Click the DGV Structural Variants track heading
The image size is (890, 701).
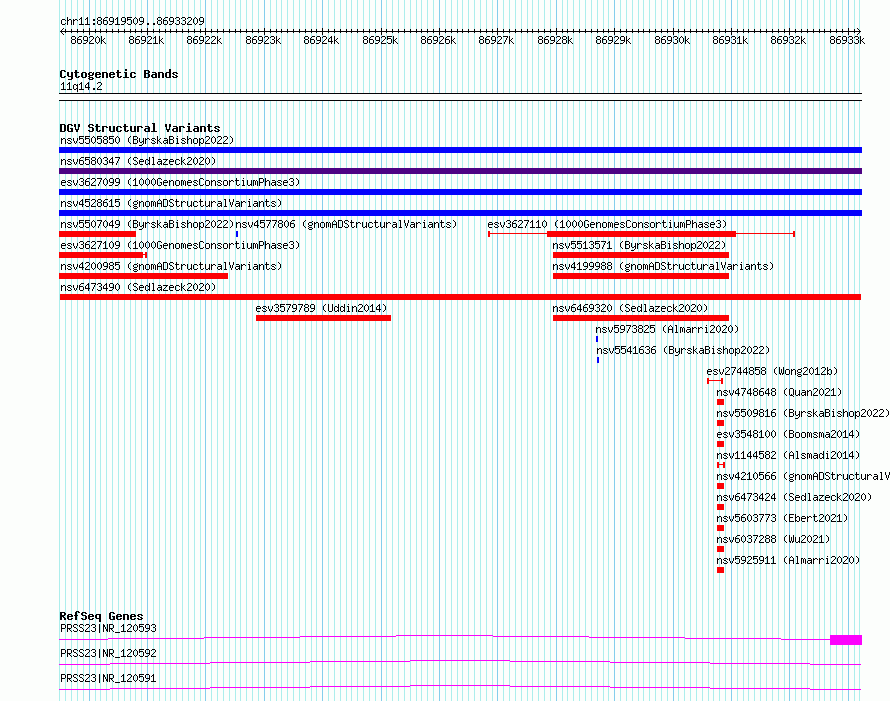(x=140, y=128)
